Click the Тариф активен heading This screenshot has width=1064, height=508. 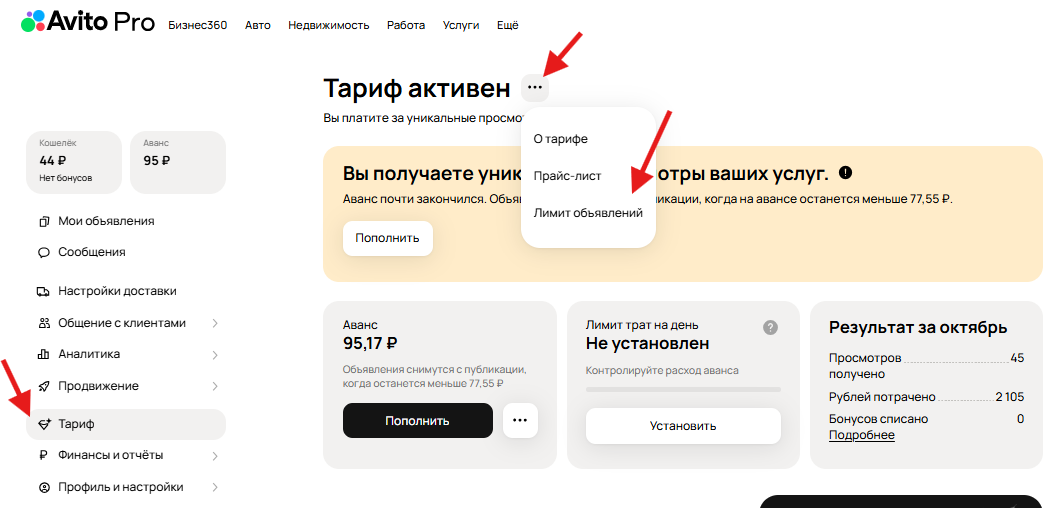[417, 88]
